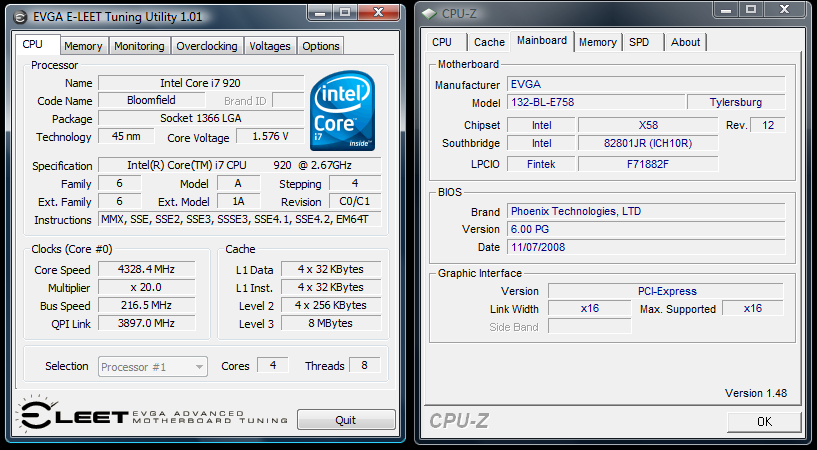
Task: Click the CPU-Z title bar icon
Action: click(x=429, y=14)
